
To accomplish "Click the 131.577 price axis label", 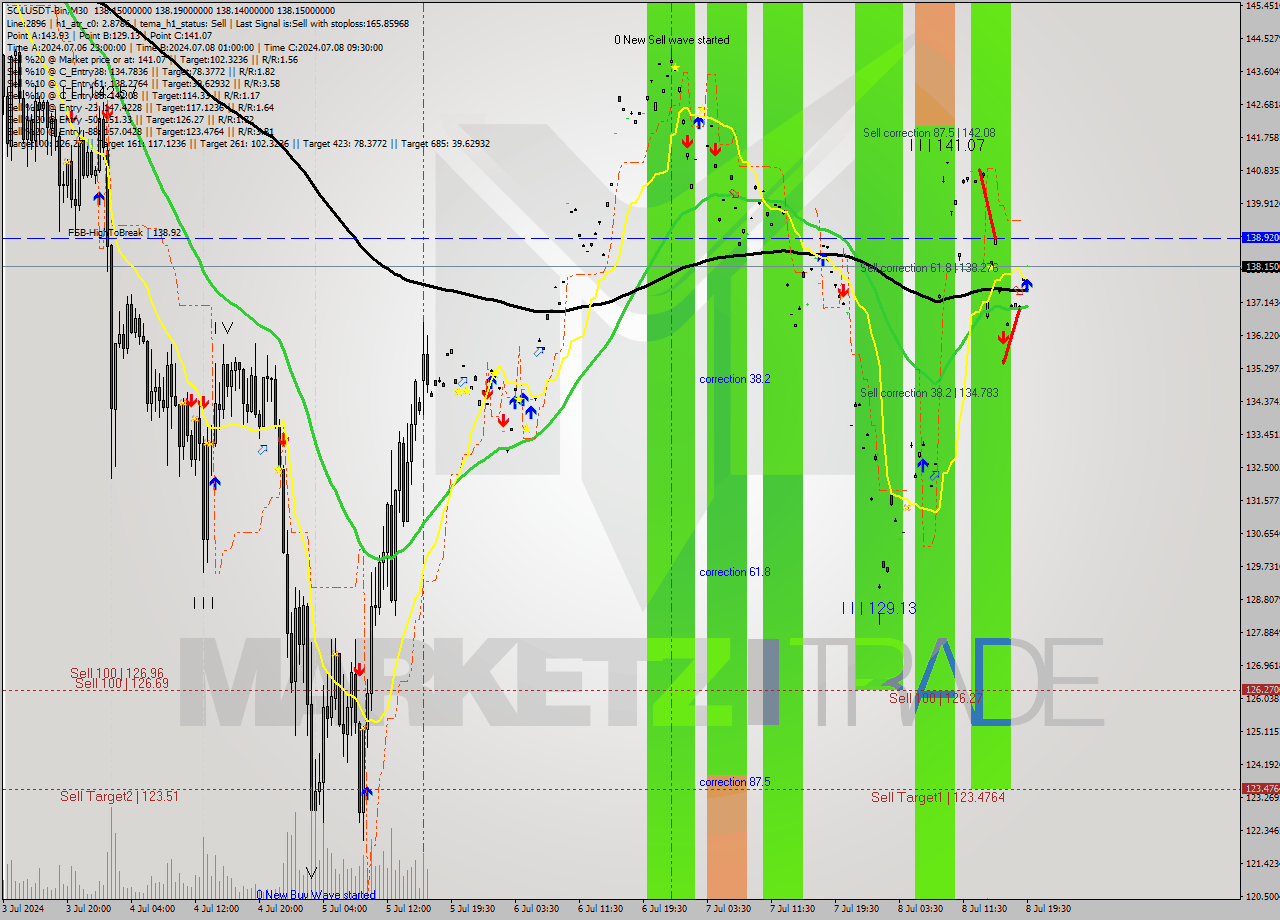I will (x=1262, y=500).
